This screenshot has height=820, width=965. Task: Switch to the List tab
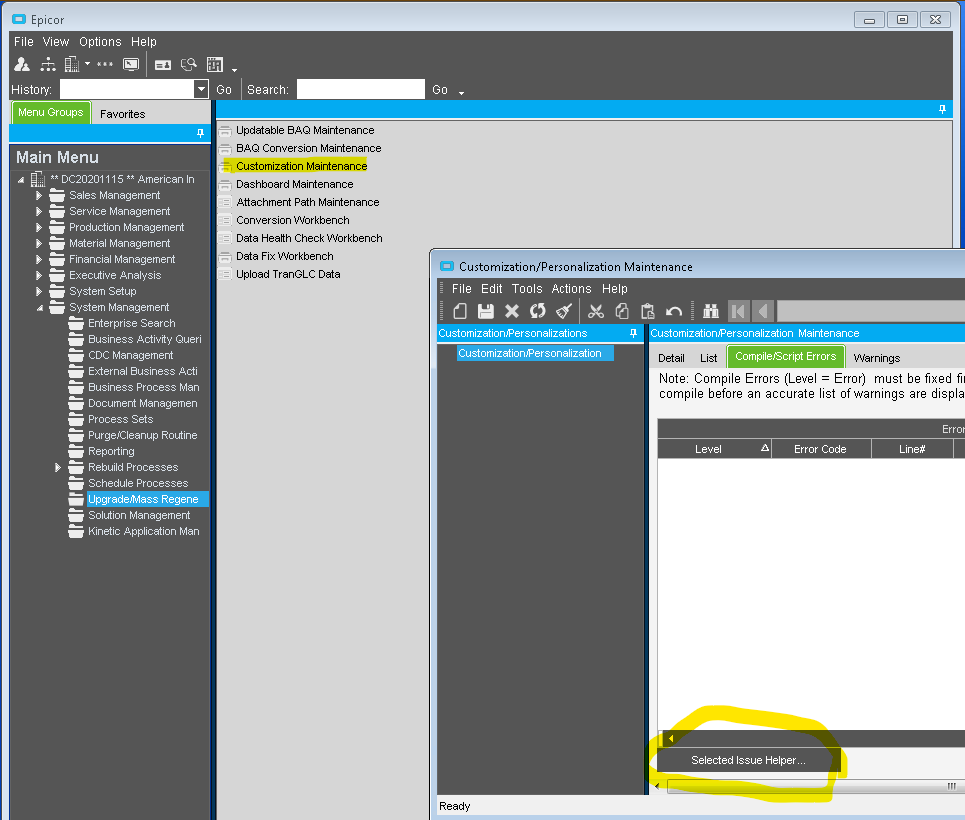coord(708,358)
